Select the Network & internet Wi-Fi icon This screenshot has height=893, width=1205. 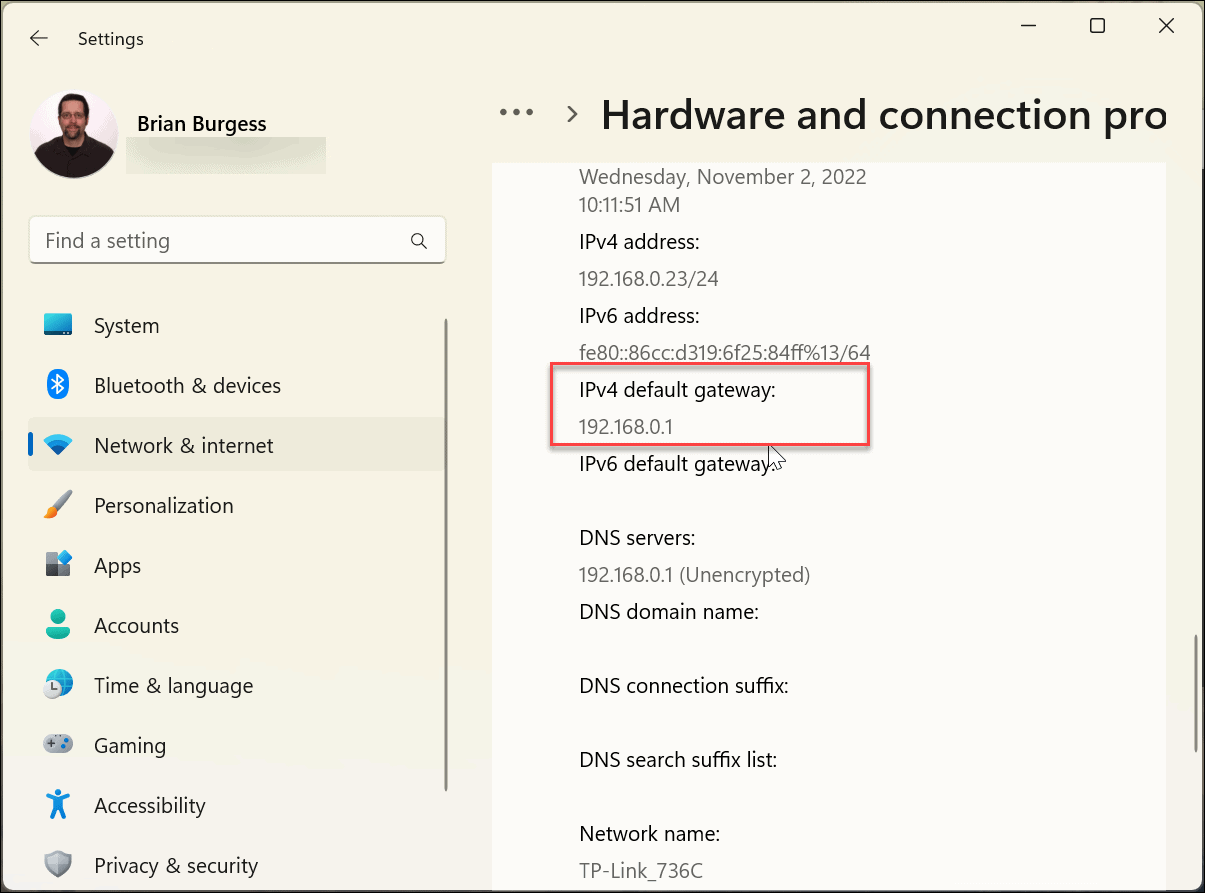[x=58, y=444]
